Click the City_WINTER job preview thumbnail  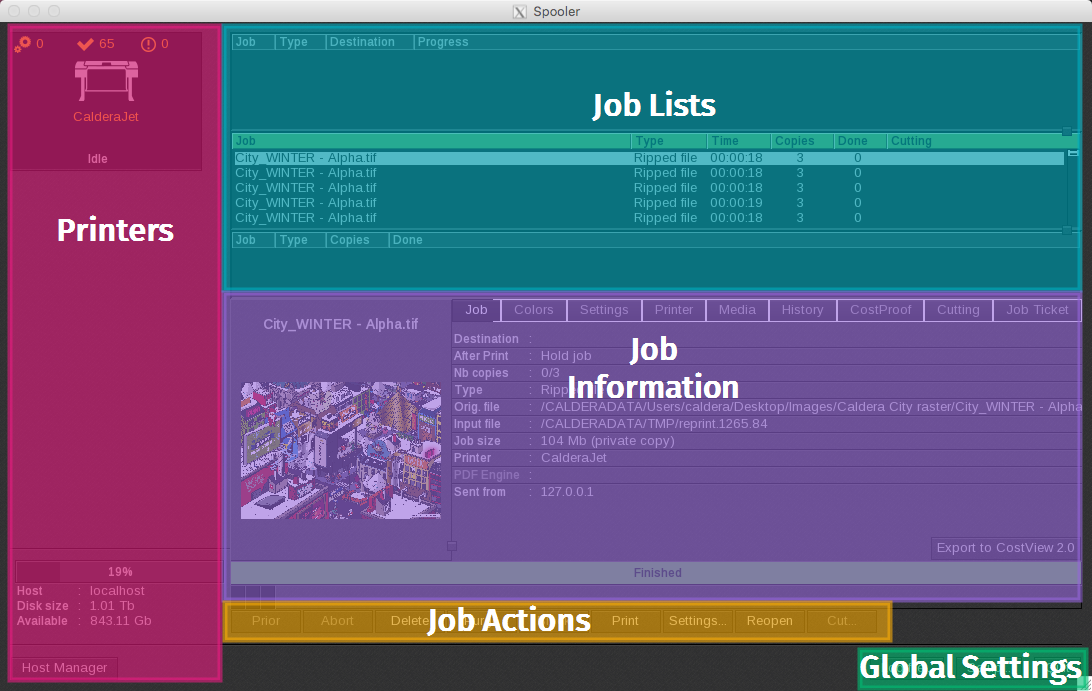(x=340, y=450)
